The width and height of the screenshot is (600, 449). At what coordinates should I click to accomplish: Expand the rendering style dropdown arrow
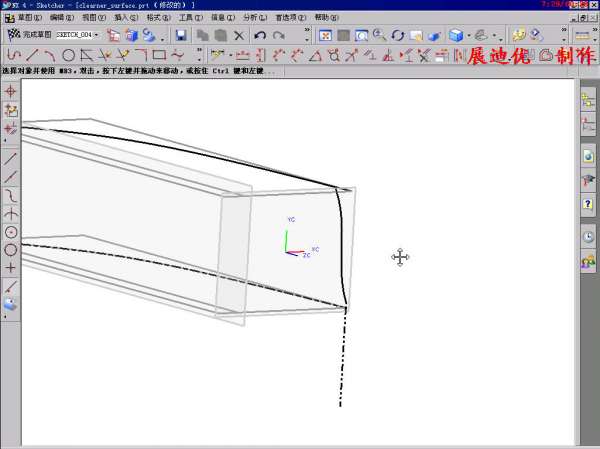coord(469,35)
